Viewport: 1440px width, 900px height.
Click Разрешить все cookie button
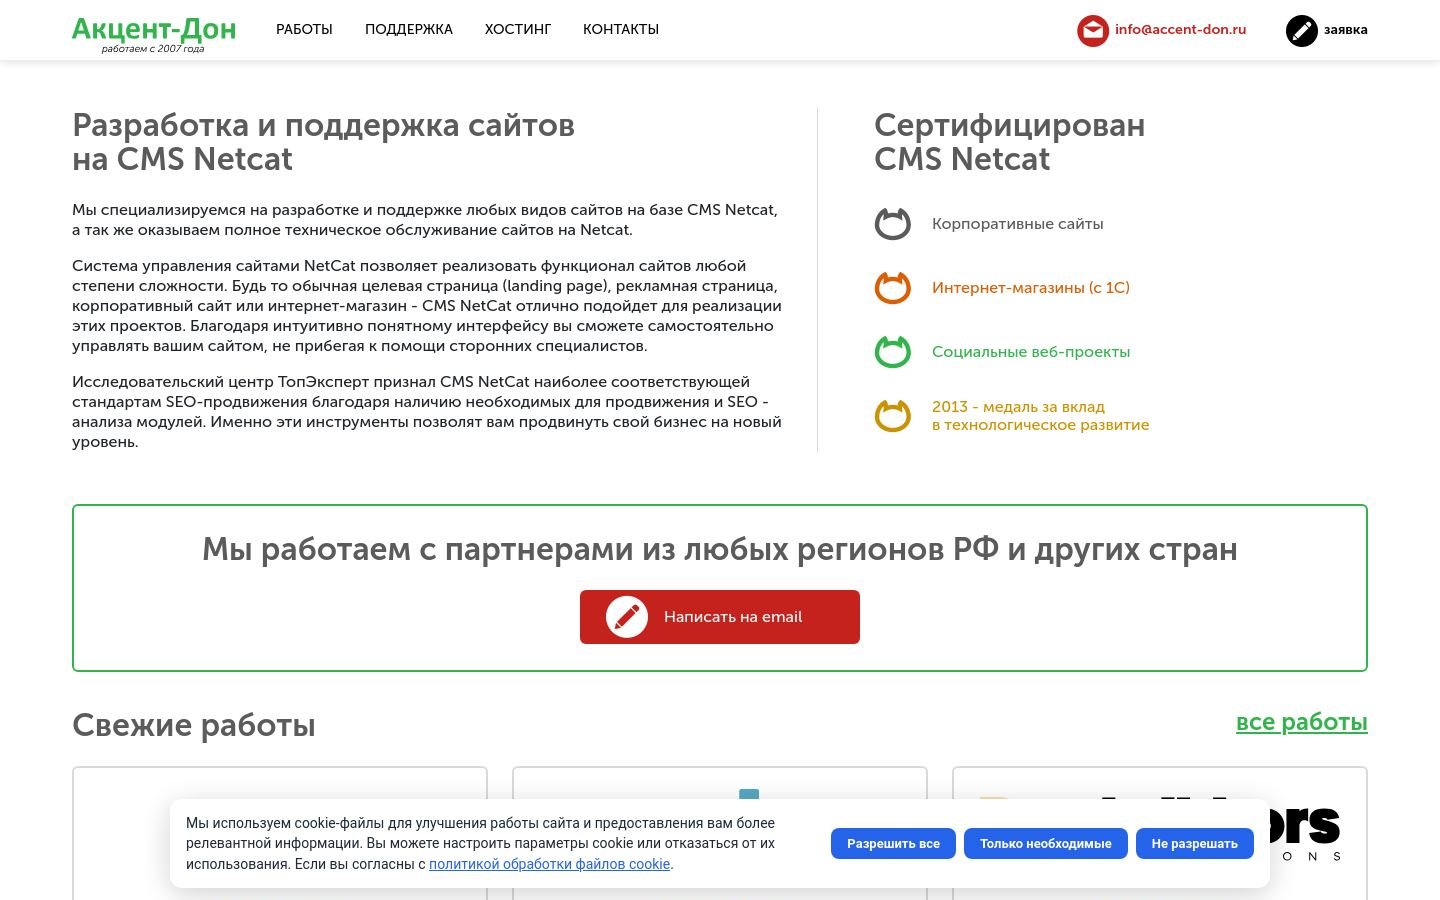tap(893, 844)
